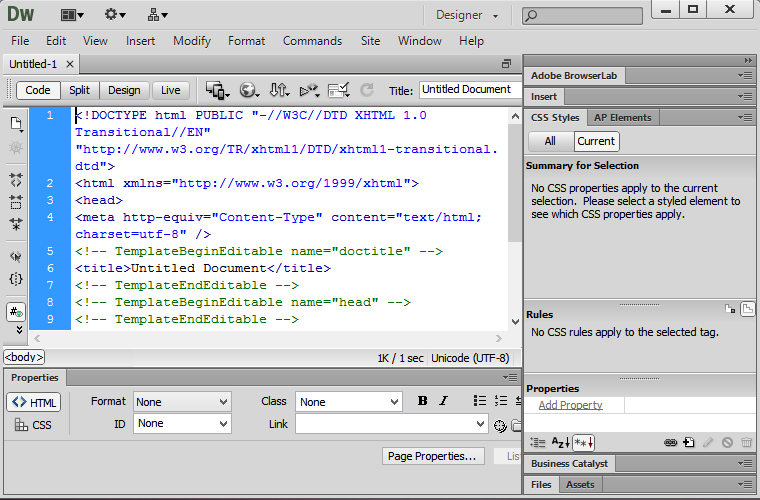
Task: Click the Ordered List icon
Action: point(501,401)
